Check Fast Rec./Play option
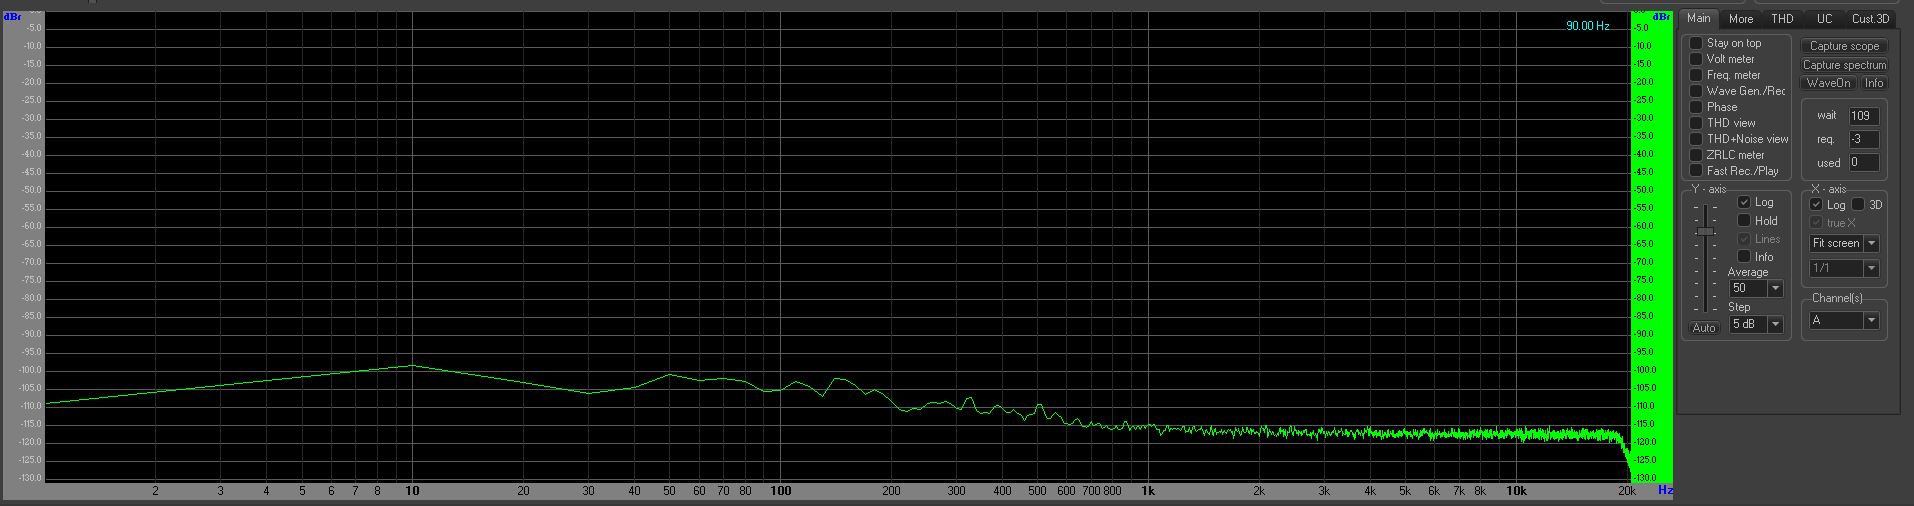The height and width of the screenshot is (506, 1914). (x=1696, y=171)
